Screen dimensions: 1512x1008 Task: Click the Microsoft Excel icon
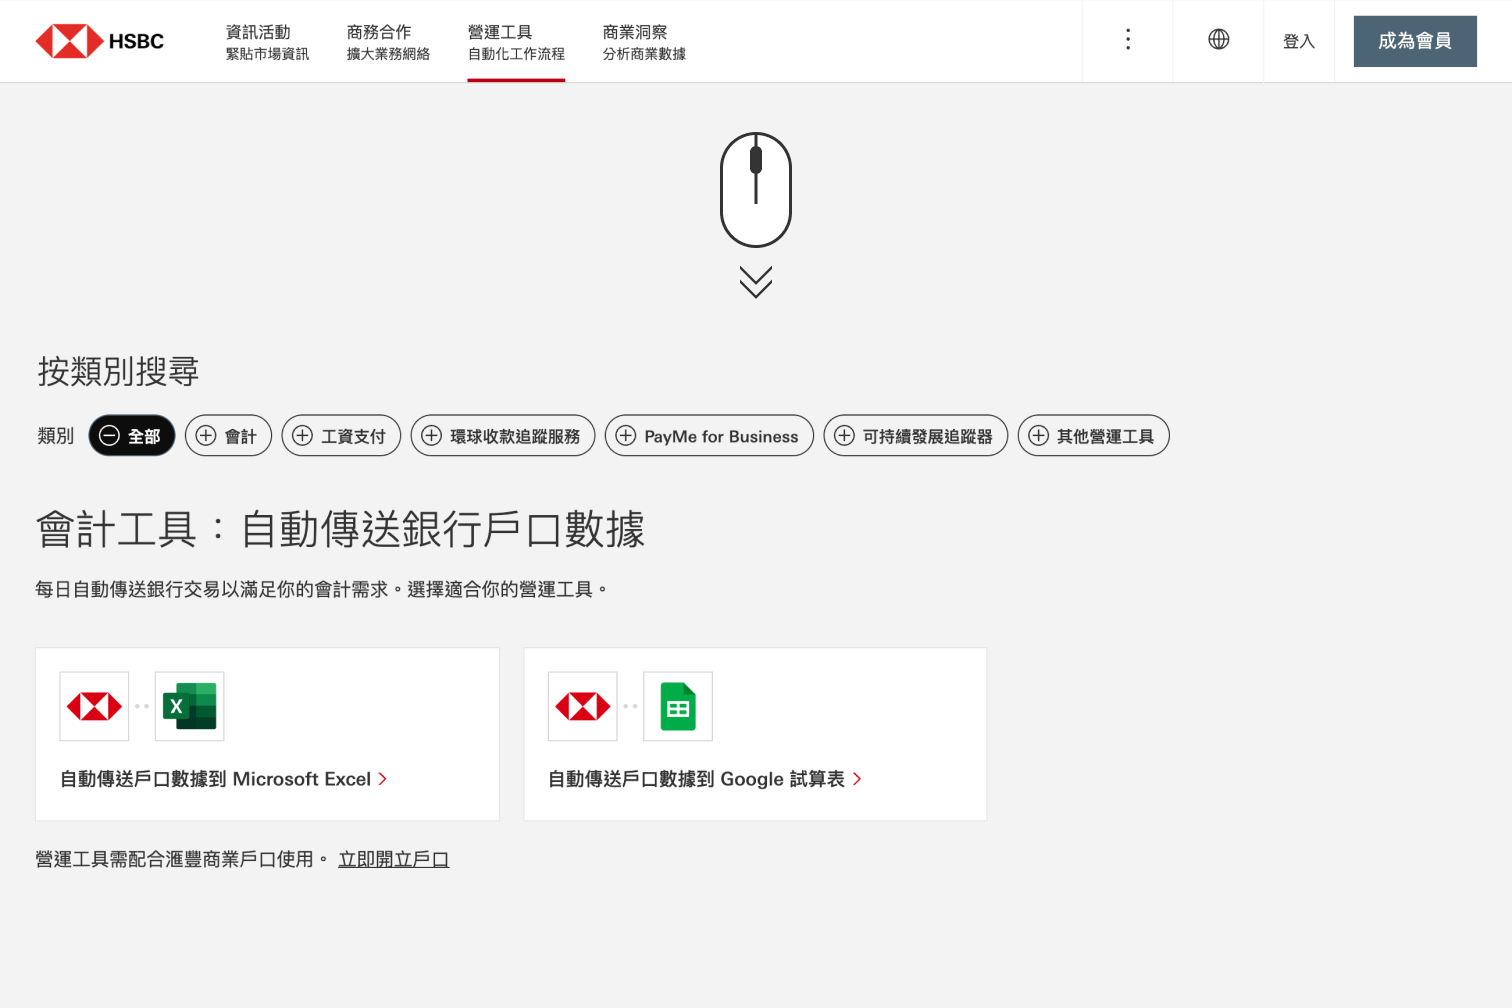click(x=189, y=706)
